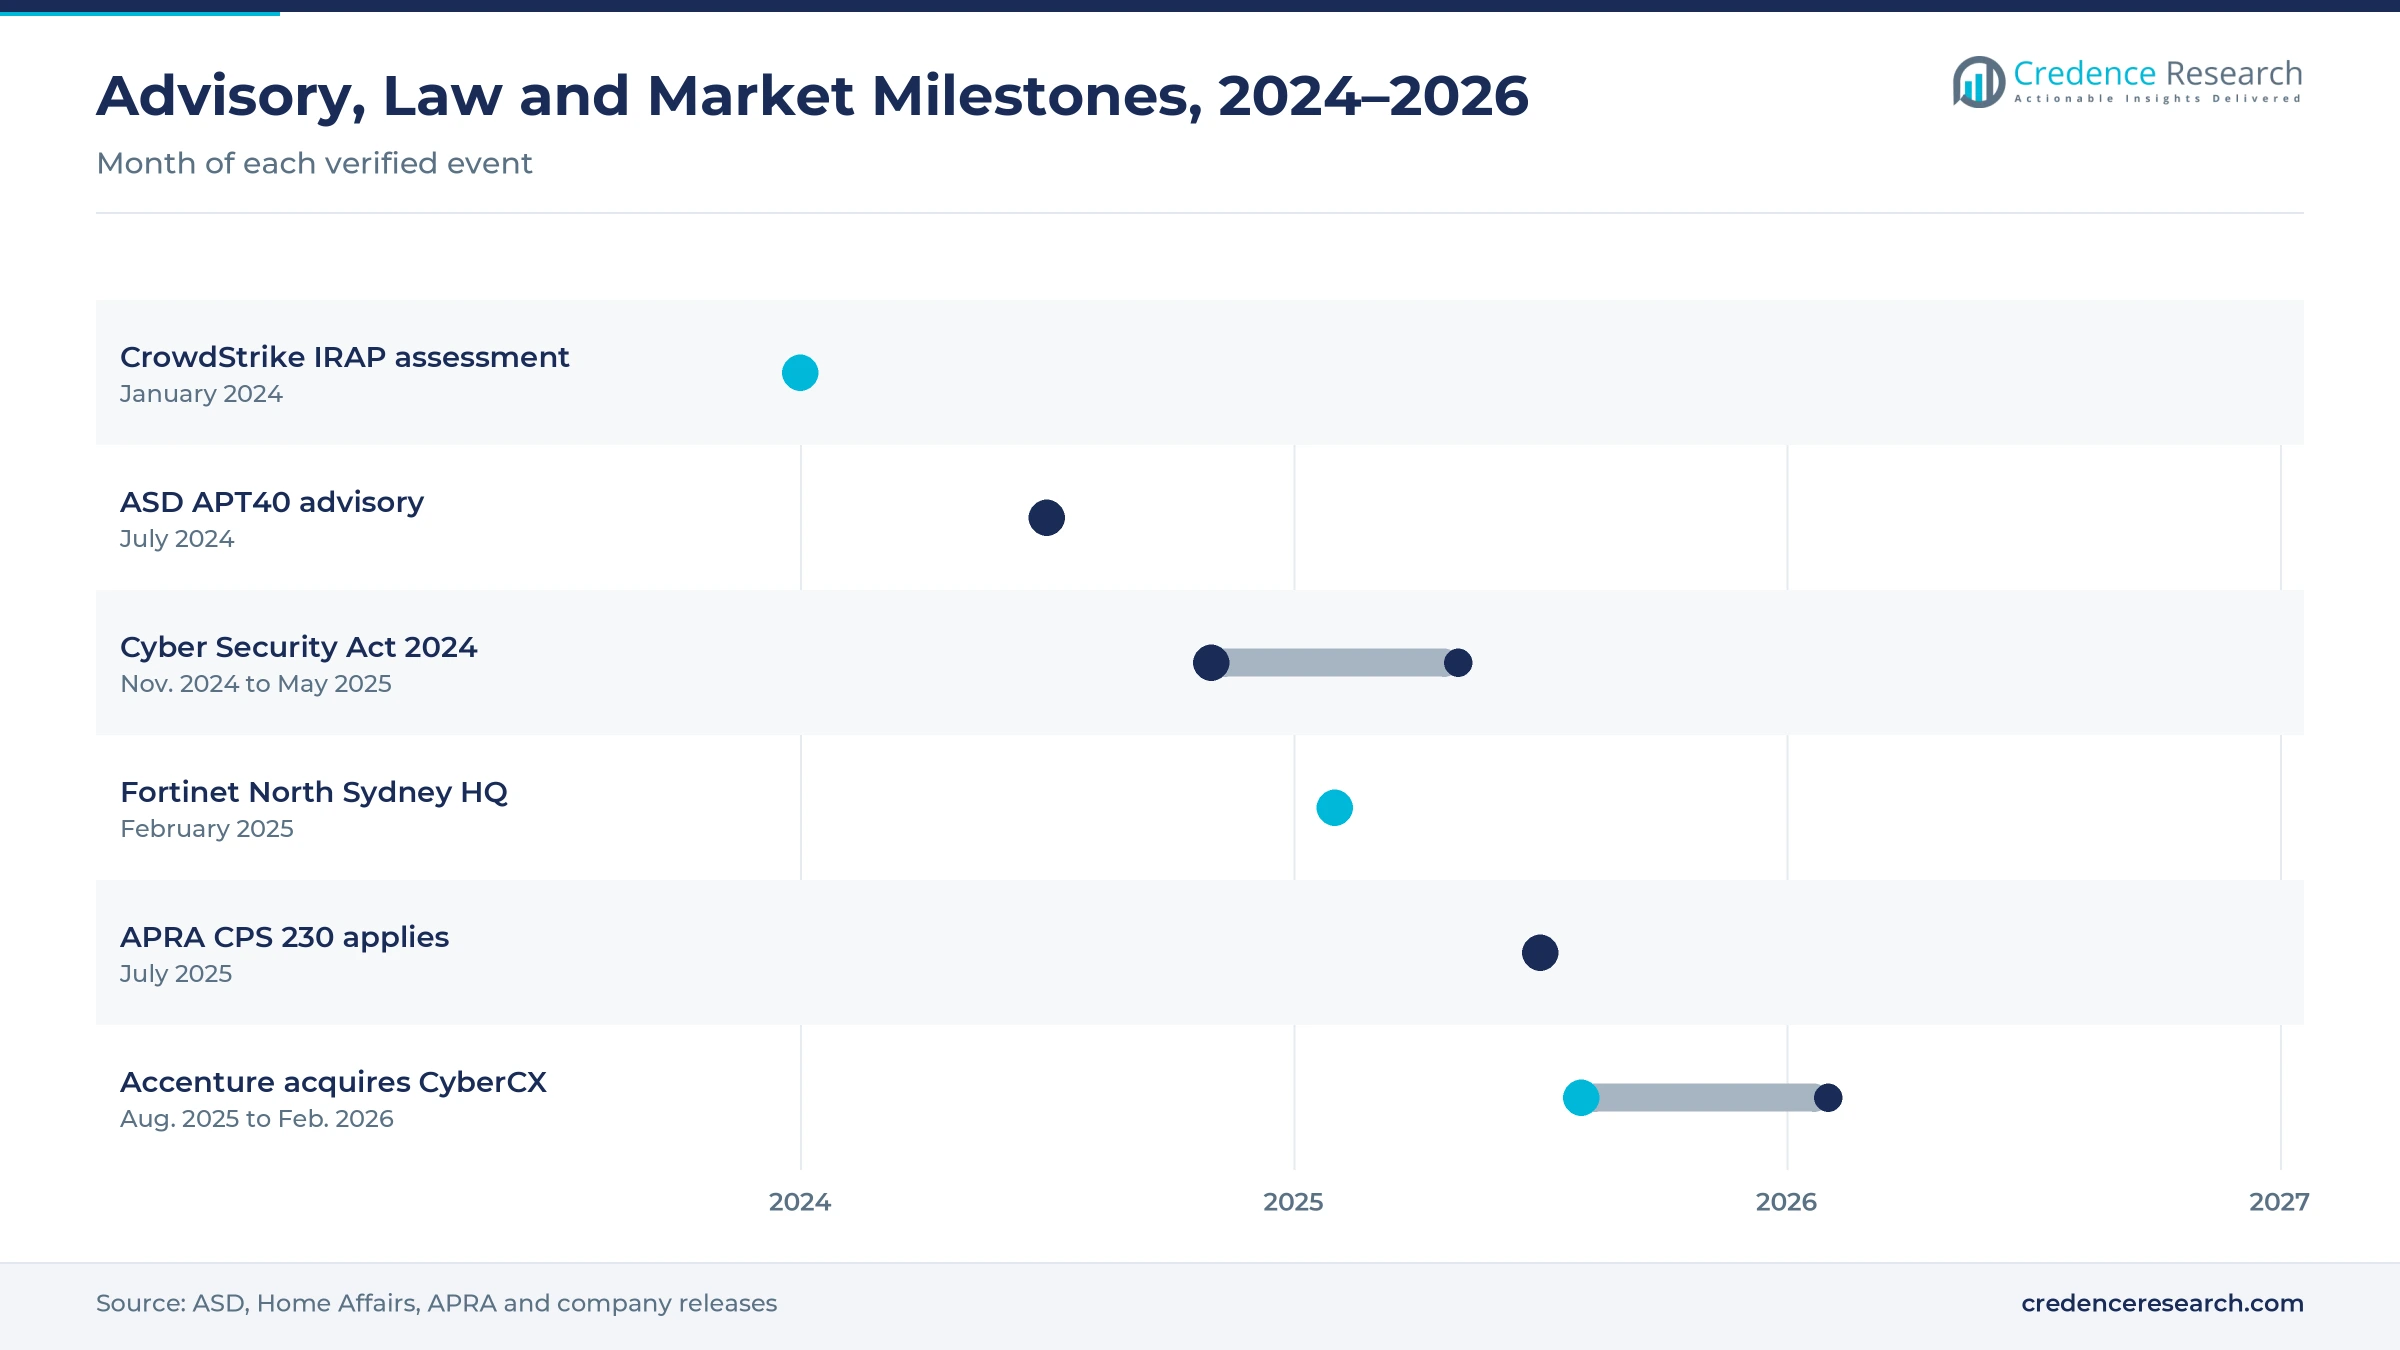
Task: Click the 'CrowdStrike IRAP assessment' row title
Action: coord(344,357)
